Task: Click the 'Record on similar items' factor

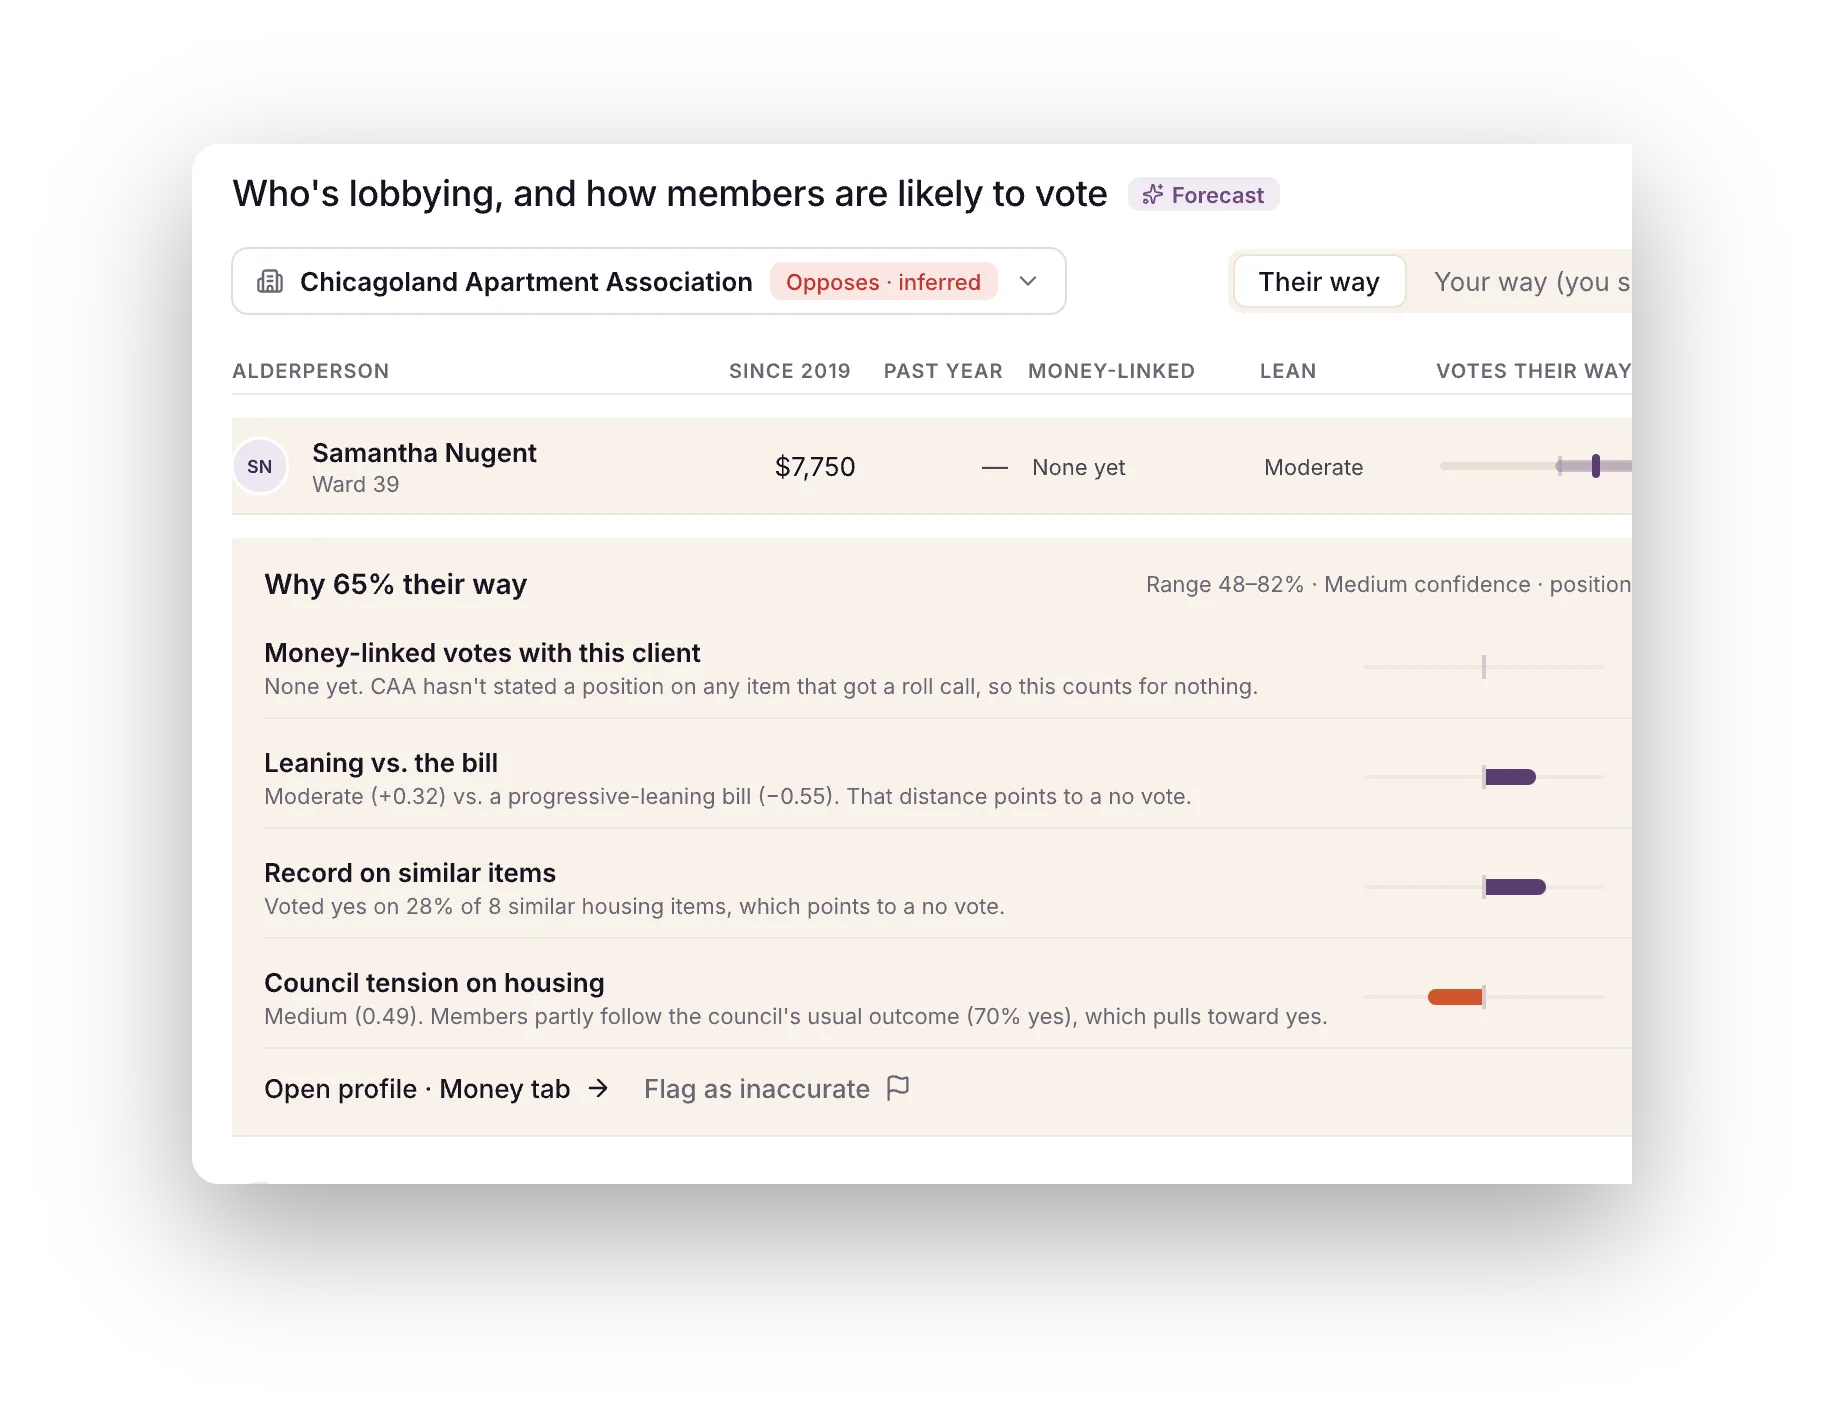Action: pos(410,873)
